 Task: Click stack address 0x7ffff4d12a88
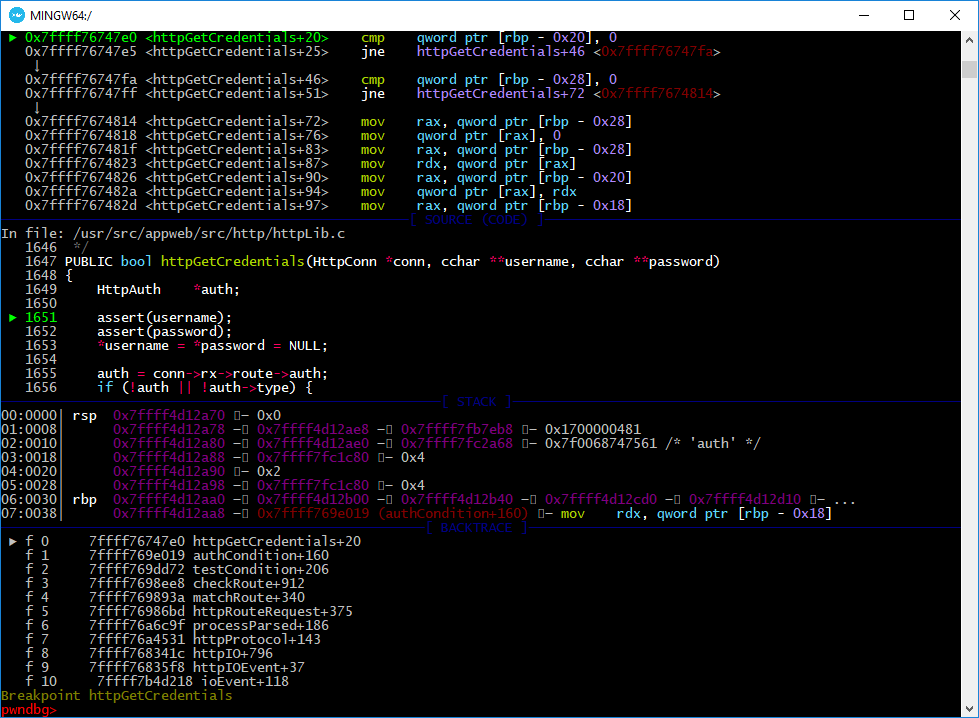(169, 458)
